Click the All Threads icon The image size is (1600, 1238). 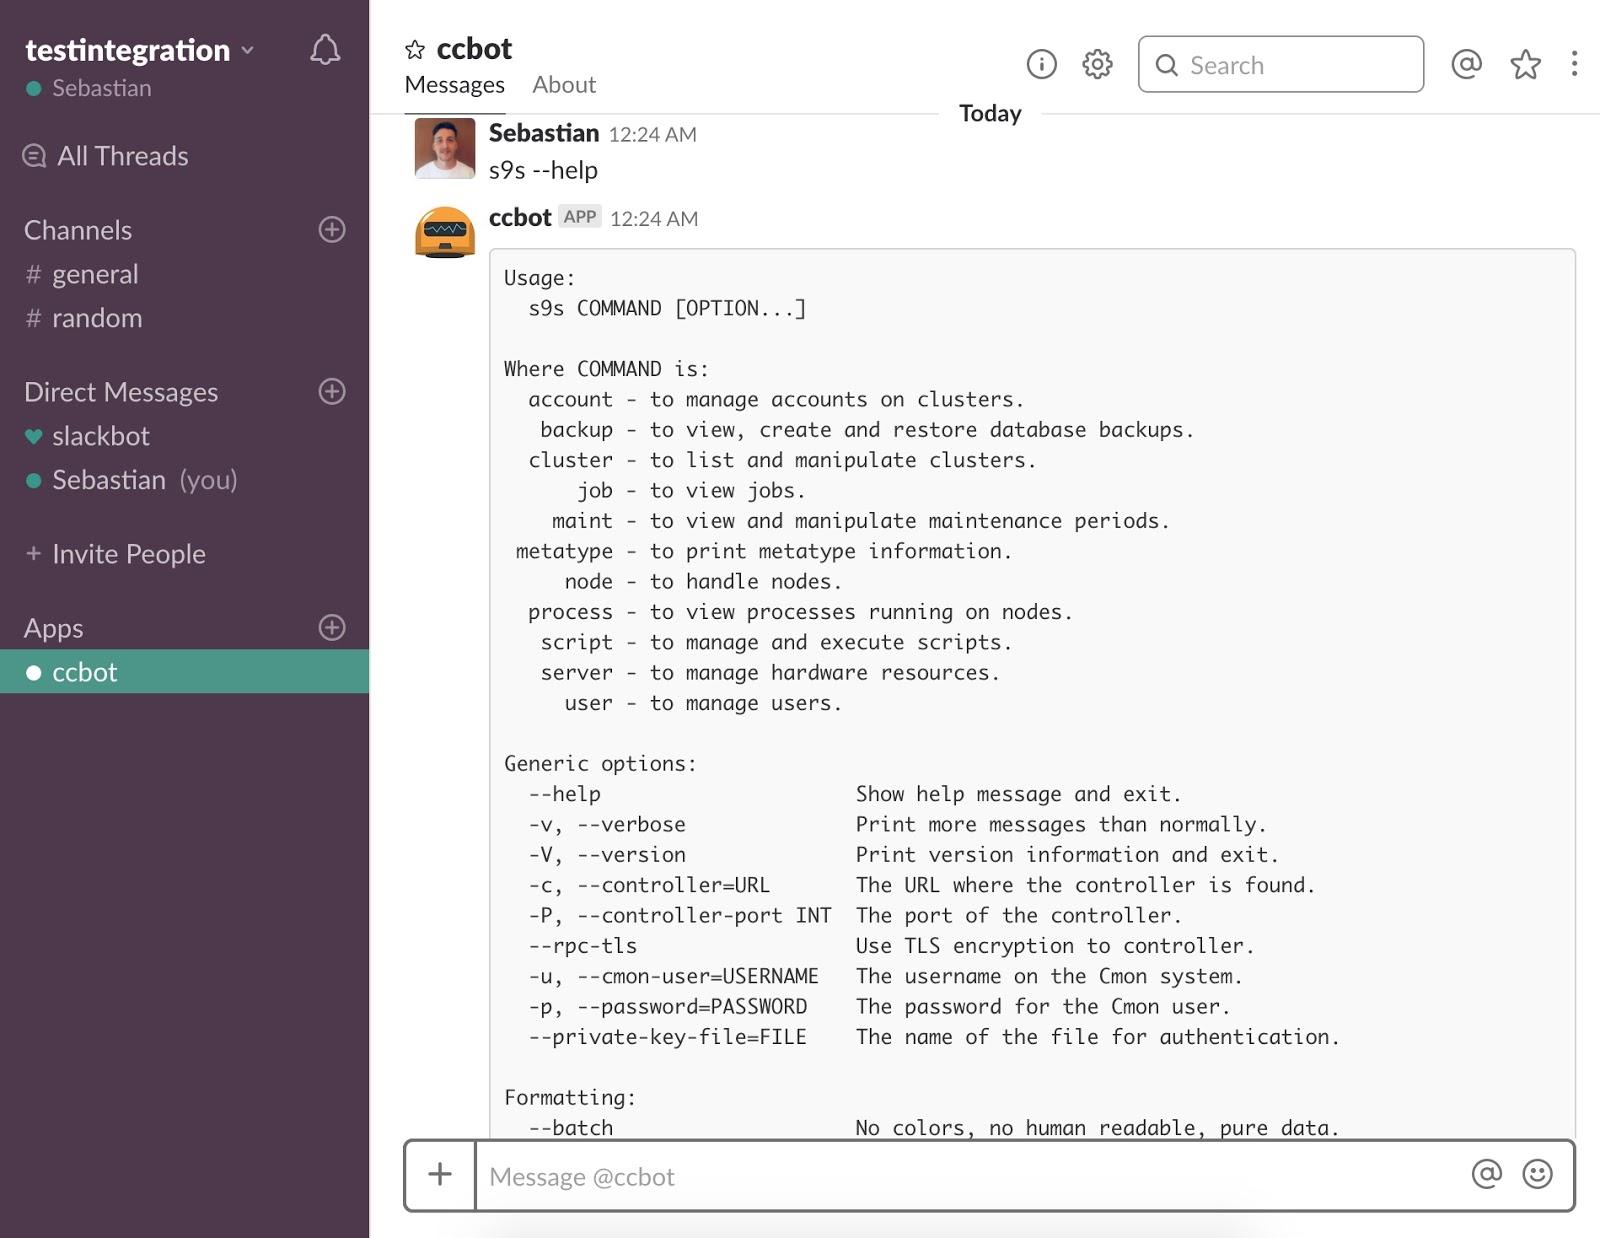pyautogui.click(x=34, y=156)
